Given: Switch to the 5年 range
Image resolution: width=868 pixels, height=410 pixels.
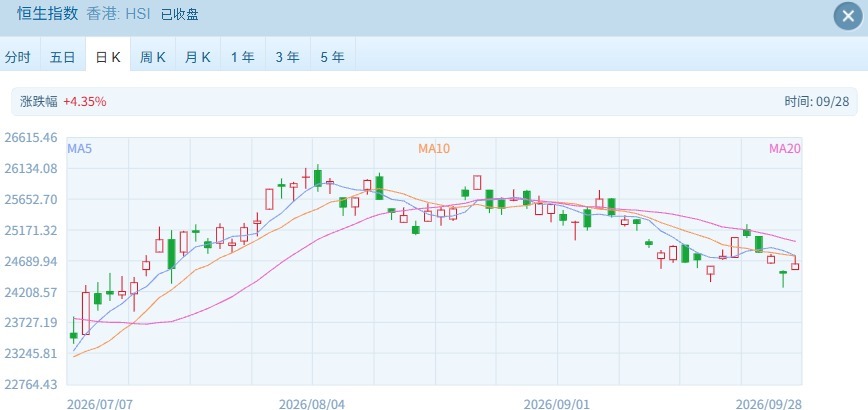Looking at the screenshot, I should [x=333, y=57].
